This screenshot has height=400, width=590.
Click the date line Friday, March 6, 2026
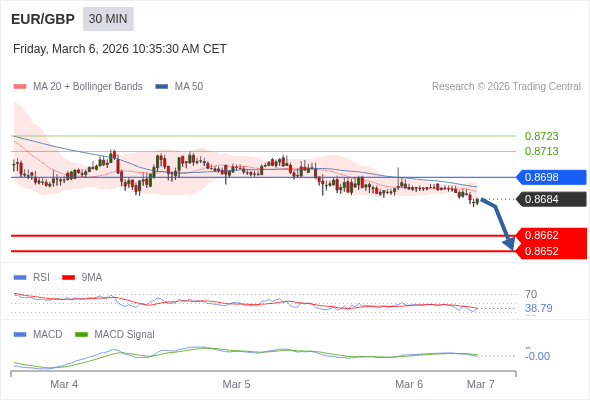click(120, 49)
